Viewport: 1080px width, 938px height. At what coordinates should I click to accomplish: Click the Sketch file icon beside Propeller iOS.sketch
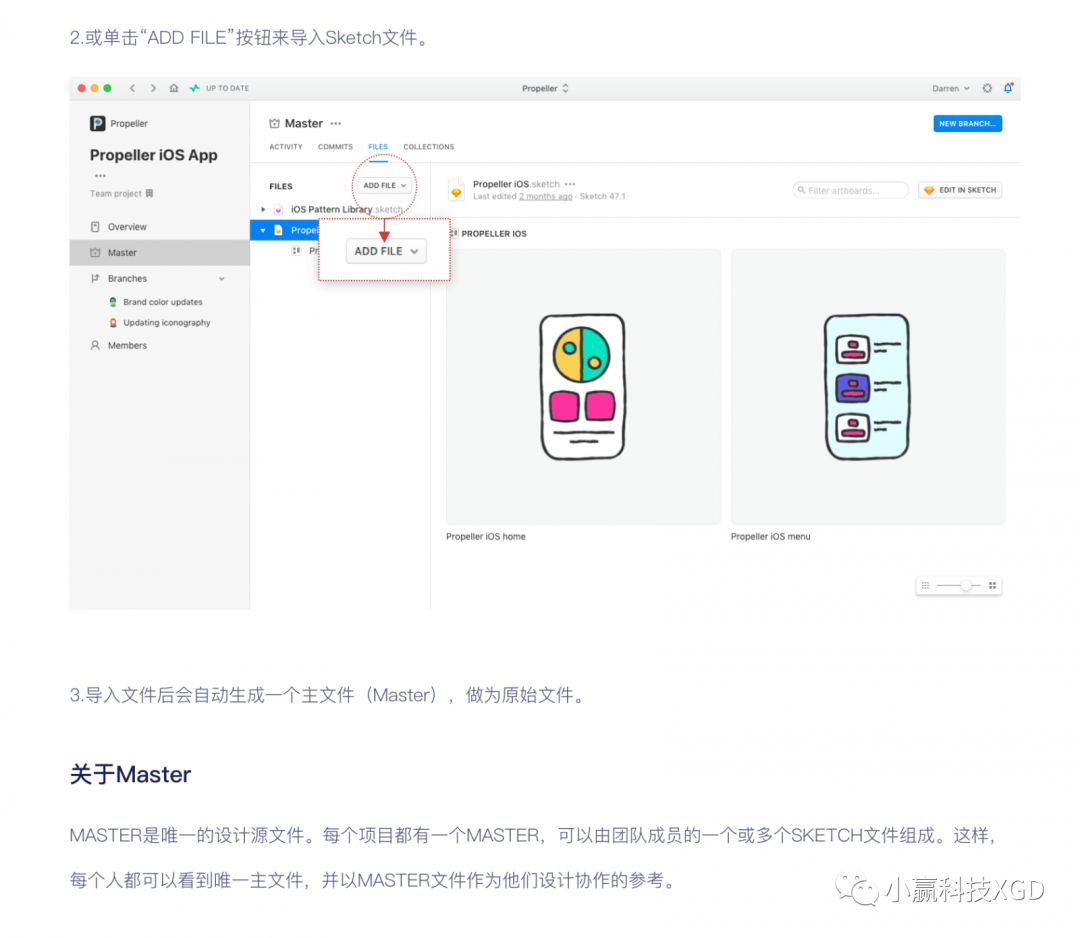click(x=456, y=190)
